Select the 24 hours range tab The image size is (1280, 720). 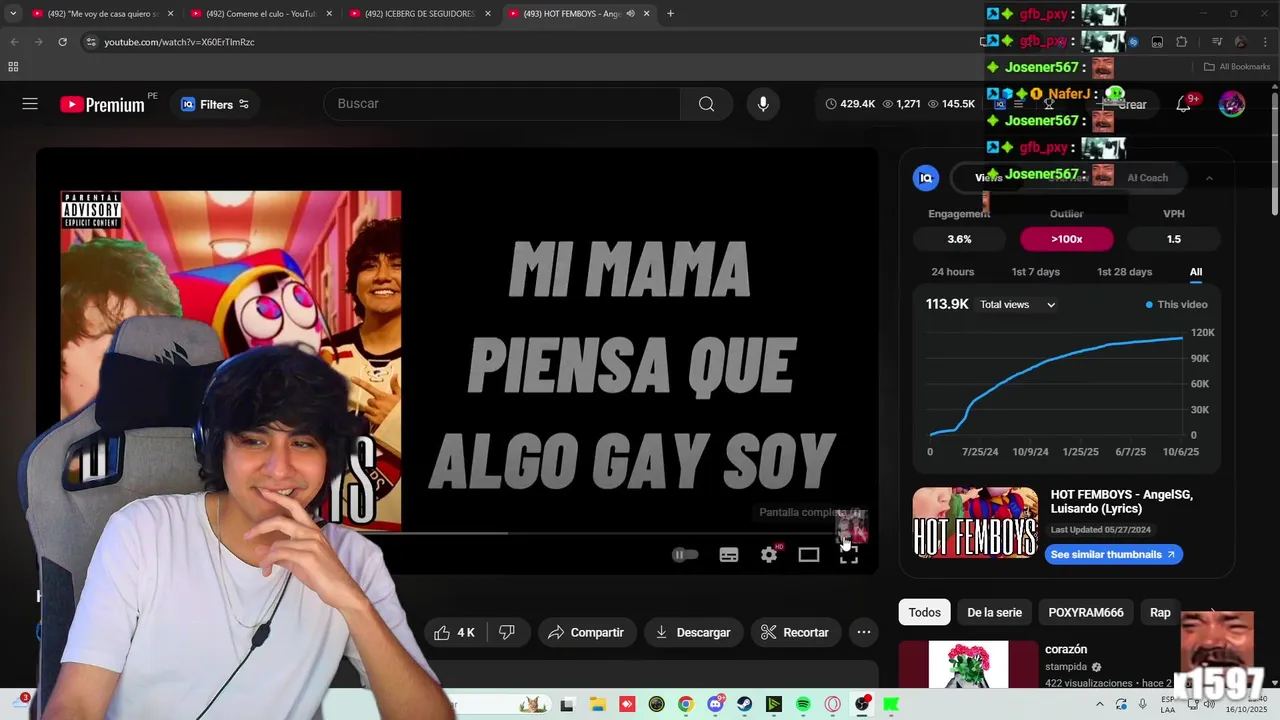click(952, 272)
